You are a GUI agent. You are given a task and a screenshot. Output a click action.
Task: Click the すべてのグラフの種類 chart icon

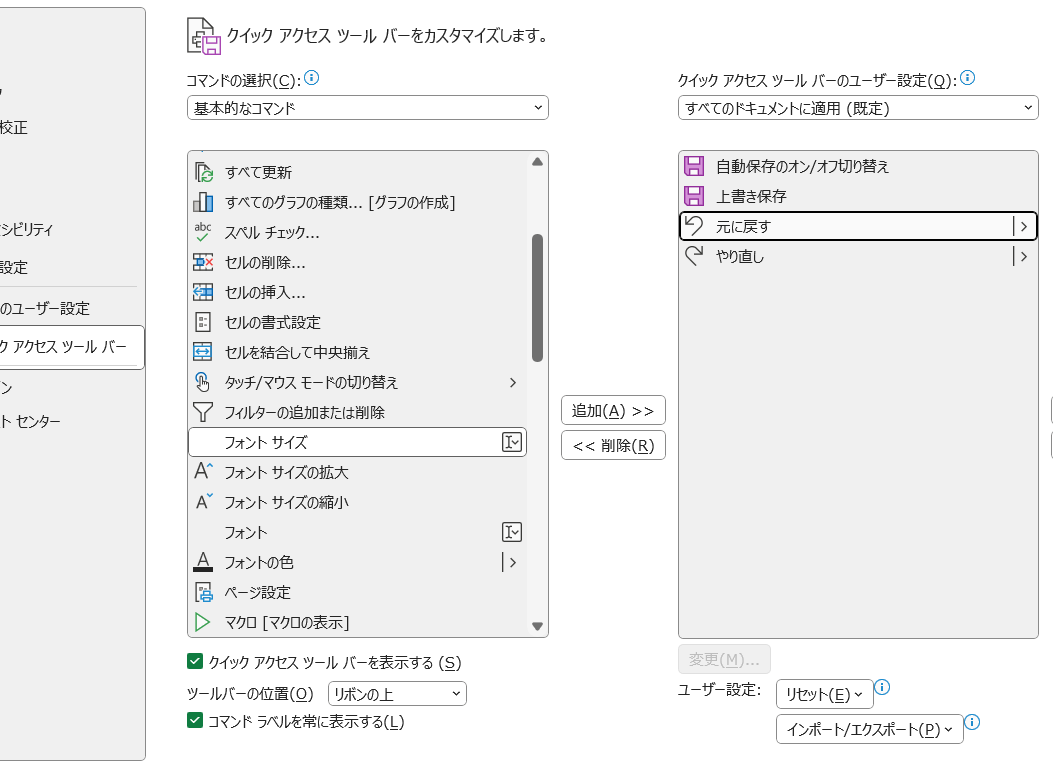[x=203, y=202]
